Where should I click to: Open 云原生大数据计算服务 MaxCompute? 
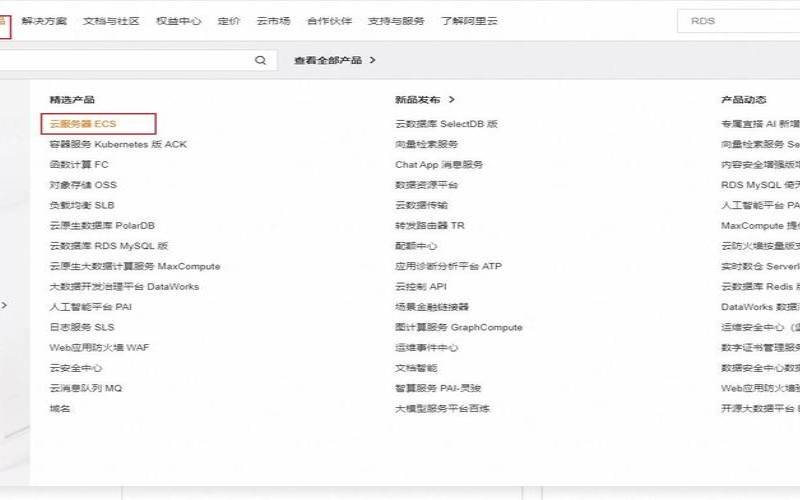[x=135, y=266]
